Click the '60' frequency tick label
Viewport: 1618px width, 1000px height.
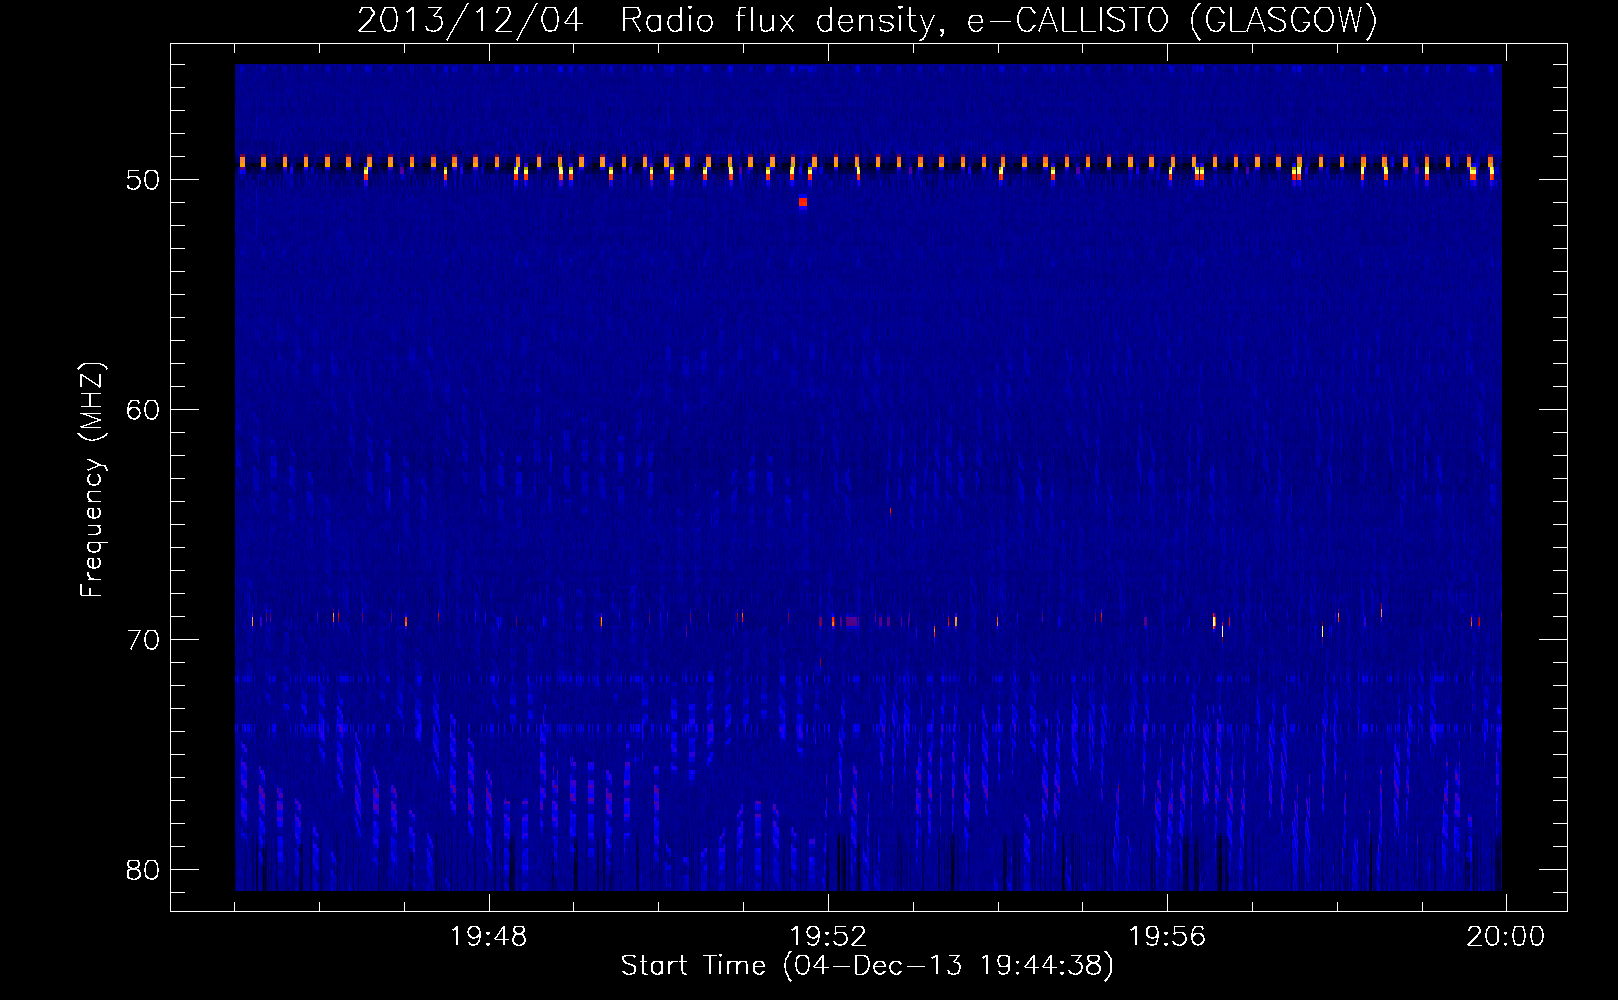(144, 410)
